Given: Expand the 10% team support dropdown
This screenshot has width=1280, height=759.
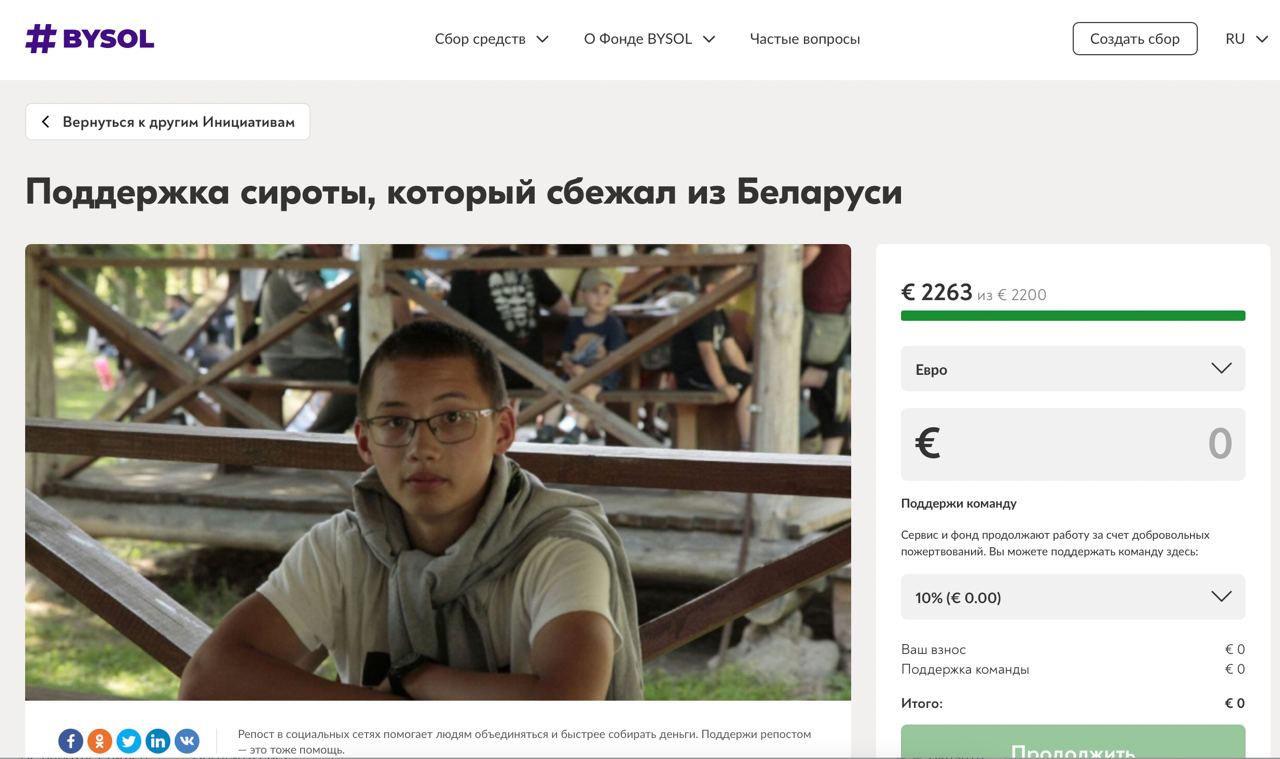Looking at the screenshot, I should (1073, 597).
